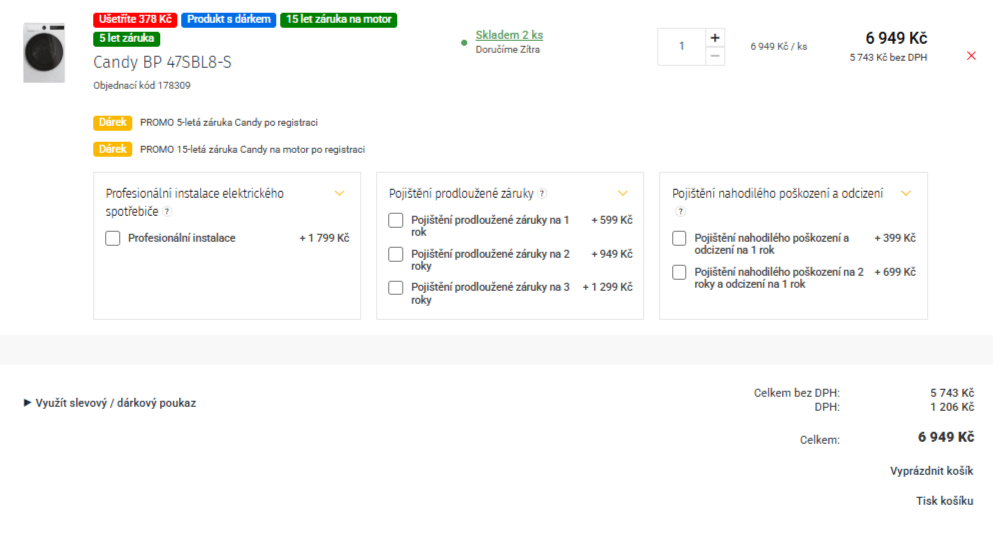Click the quantity input field
The image size is (993, 537).
coord(681,46)
